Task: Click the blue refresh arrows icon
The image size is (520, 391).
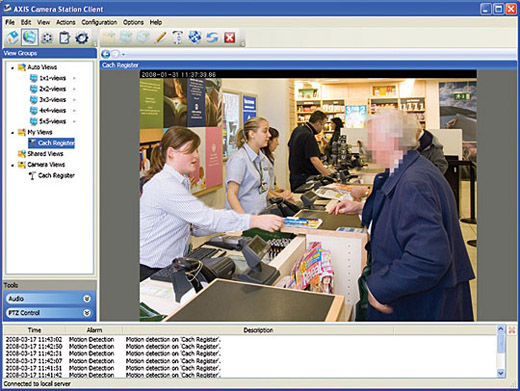Action: click(x=212, y=37)
